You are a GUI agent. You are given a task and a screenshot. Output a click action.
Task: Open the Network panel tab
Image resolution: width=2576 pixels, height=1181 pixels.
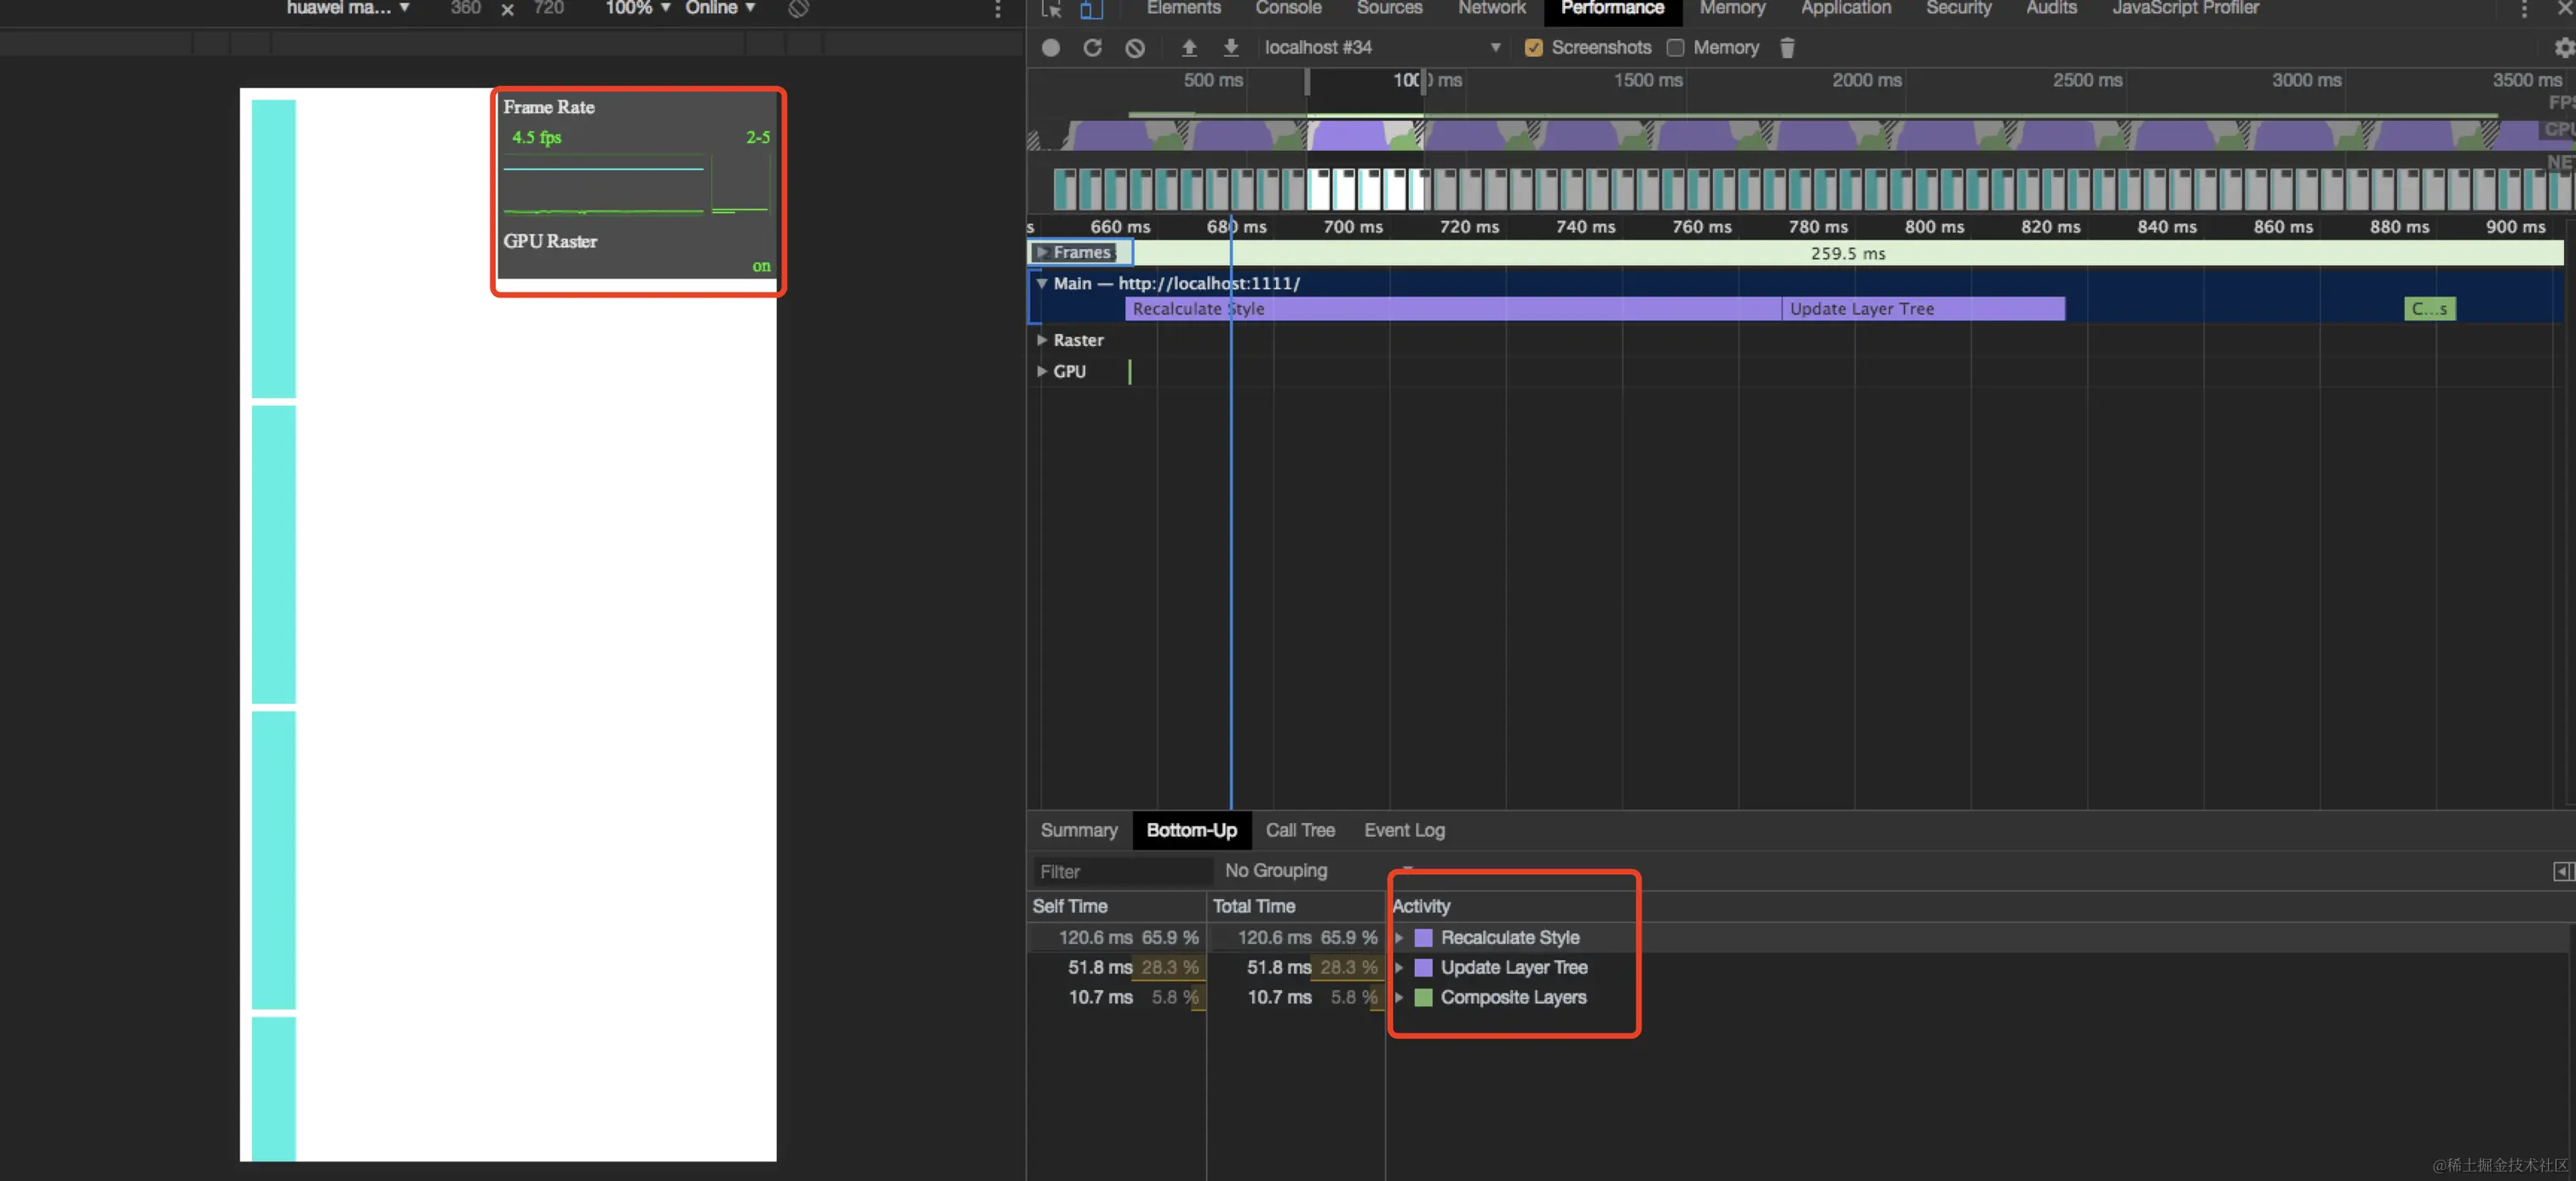(x=1491, y=8)
